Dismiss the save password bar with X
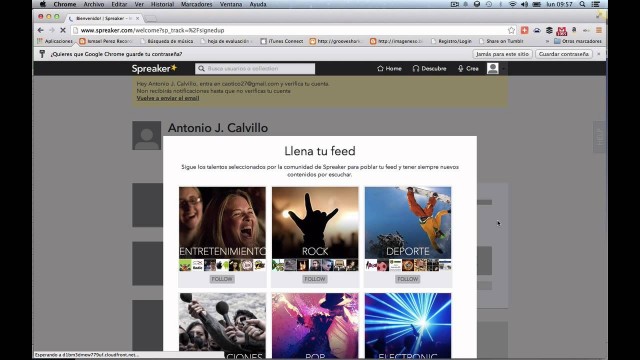Viewport: 640px width, 360px height. coord(599,54)
